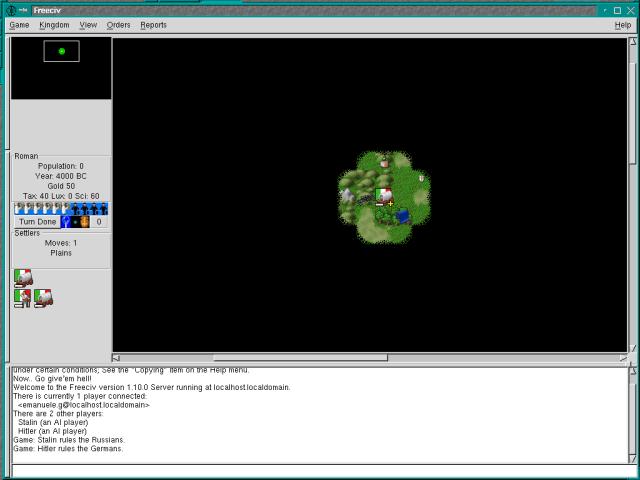The image size is (640, 480).
Task: Click the map horizontal scrollbar thumb
Action: 300,358
